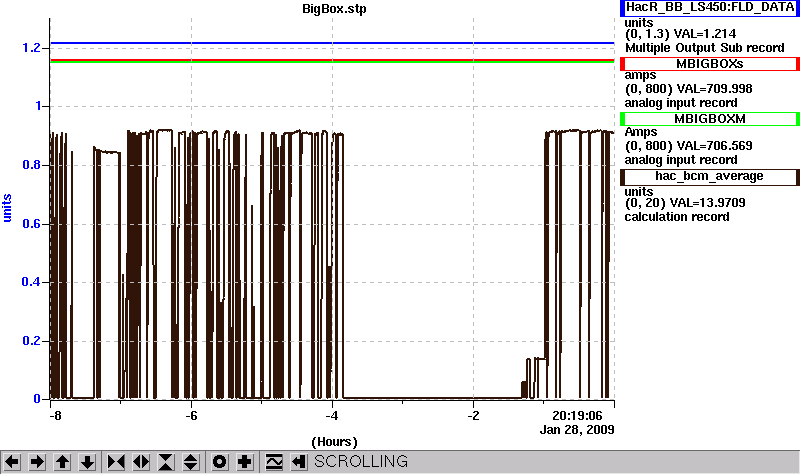
Task: Click the Jan 28, 2009 date label
Action: [x=577, y=430]
